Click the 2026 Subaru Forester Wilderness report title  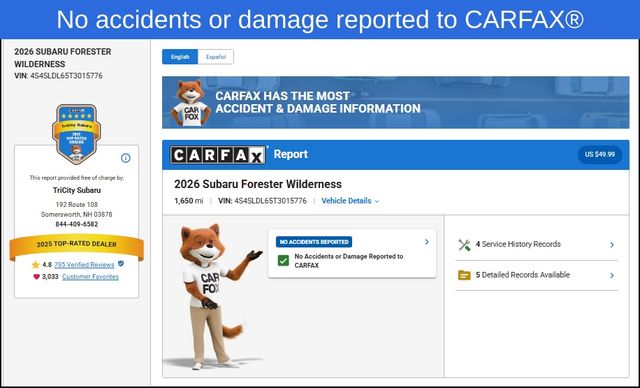pos(258,184)
